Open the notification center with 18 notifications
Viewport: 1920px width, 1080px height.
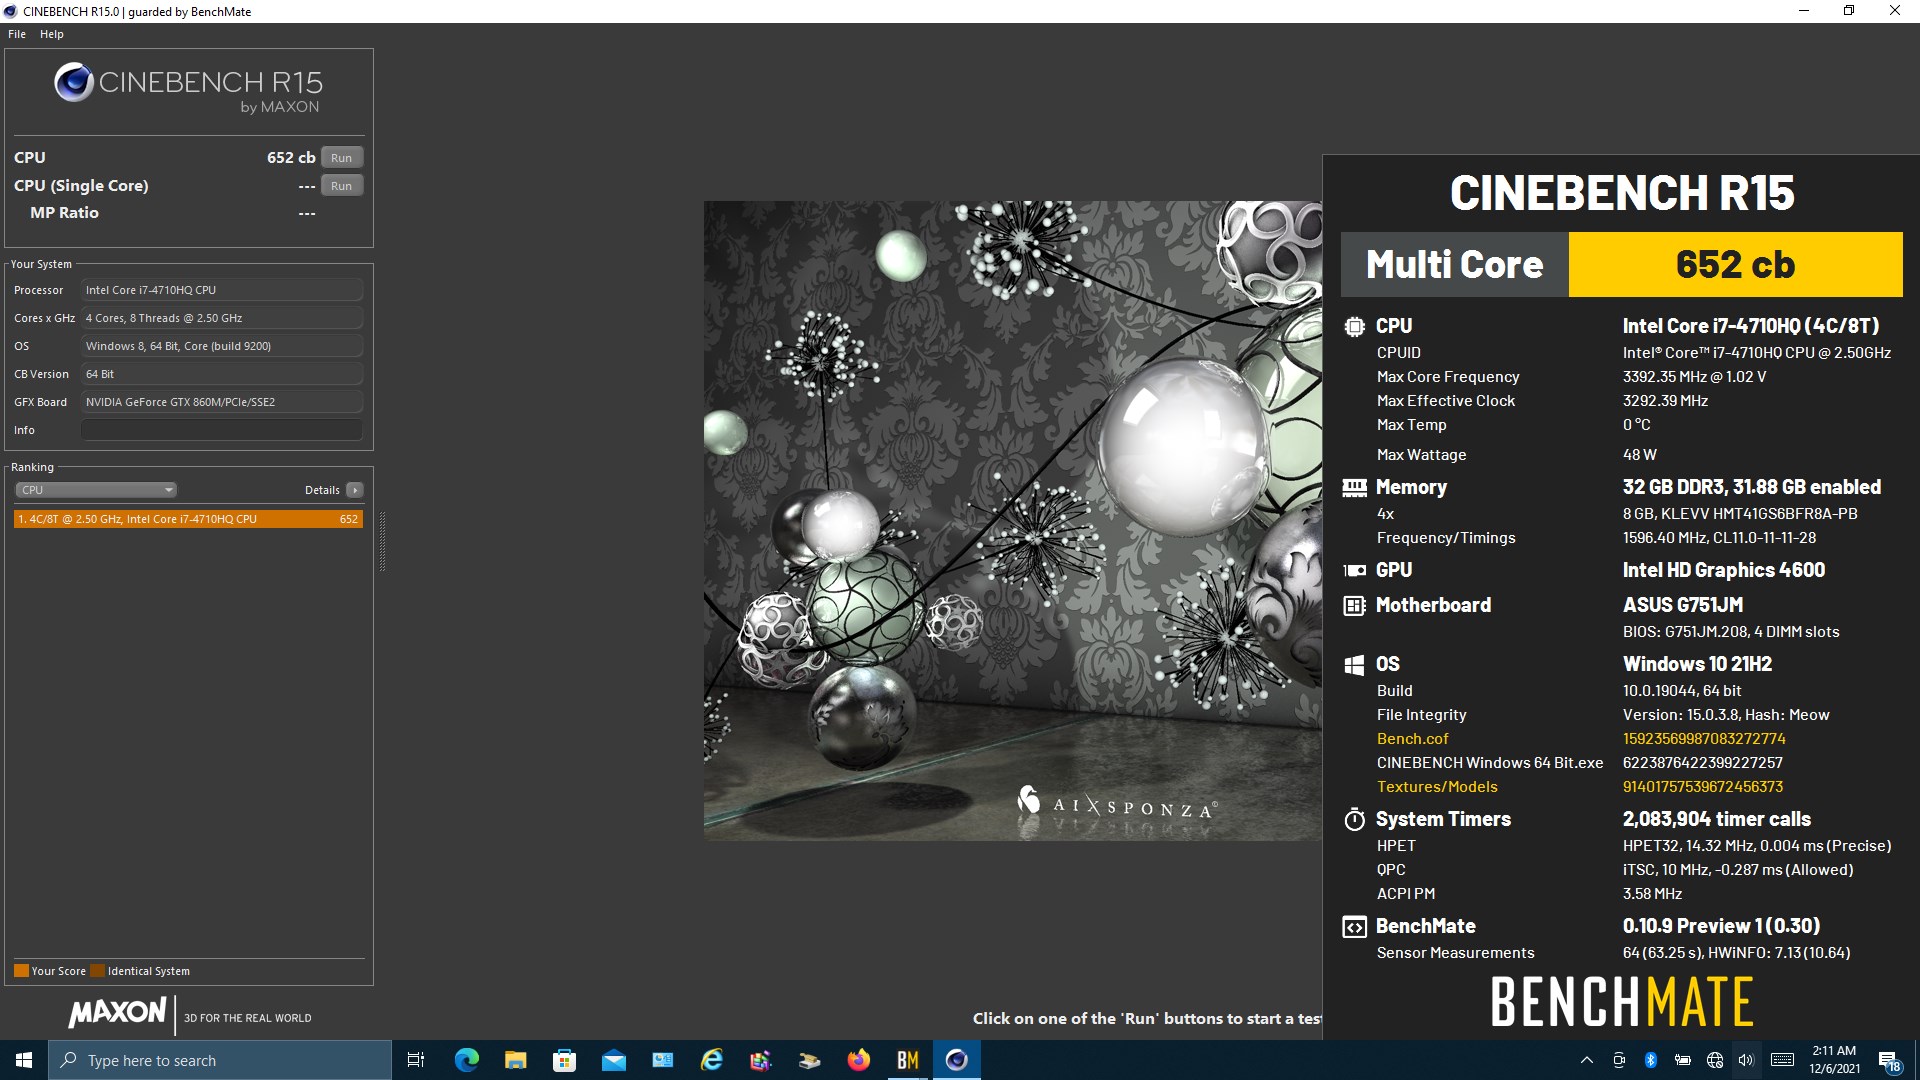(x=1889, y=1061)
